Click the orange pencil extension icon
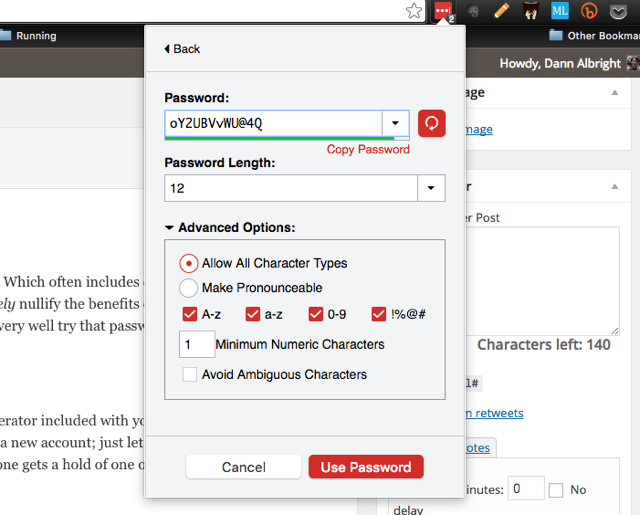This screenshot has width=640, height=515. point(502,11)
